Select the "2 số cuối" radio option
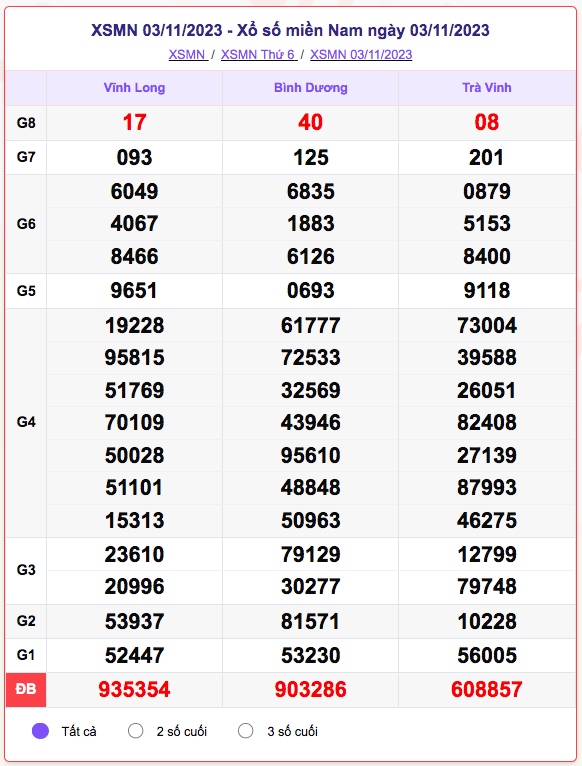582x766 pixels. (135, 731)
